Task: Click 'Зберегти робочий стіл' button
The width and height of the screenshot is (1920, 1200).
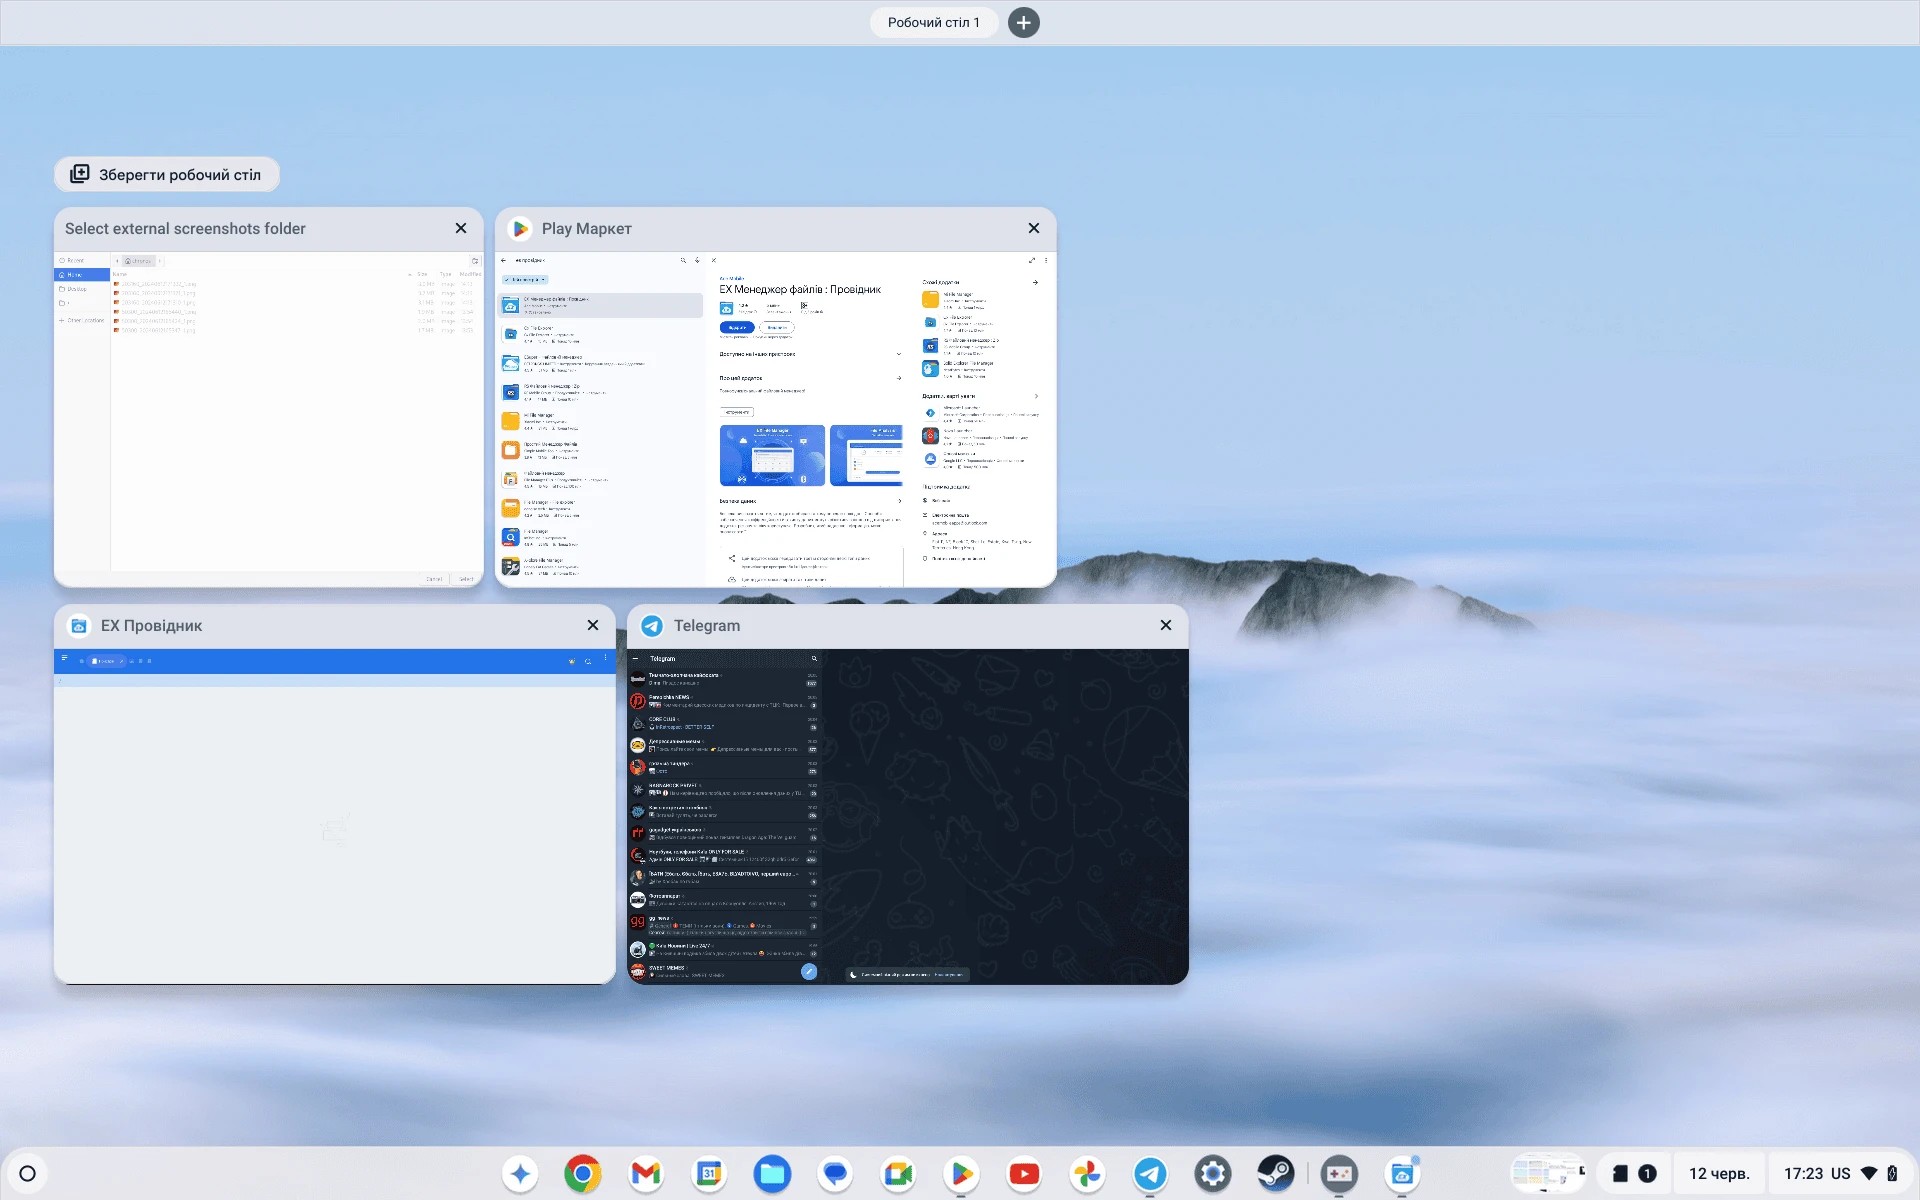Action: click(x=166, y=174)
